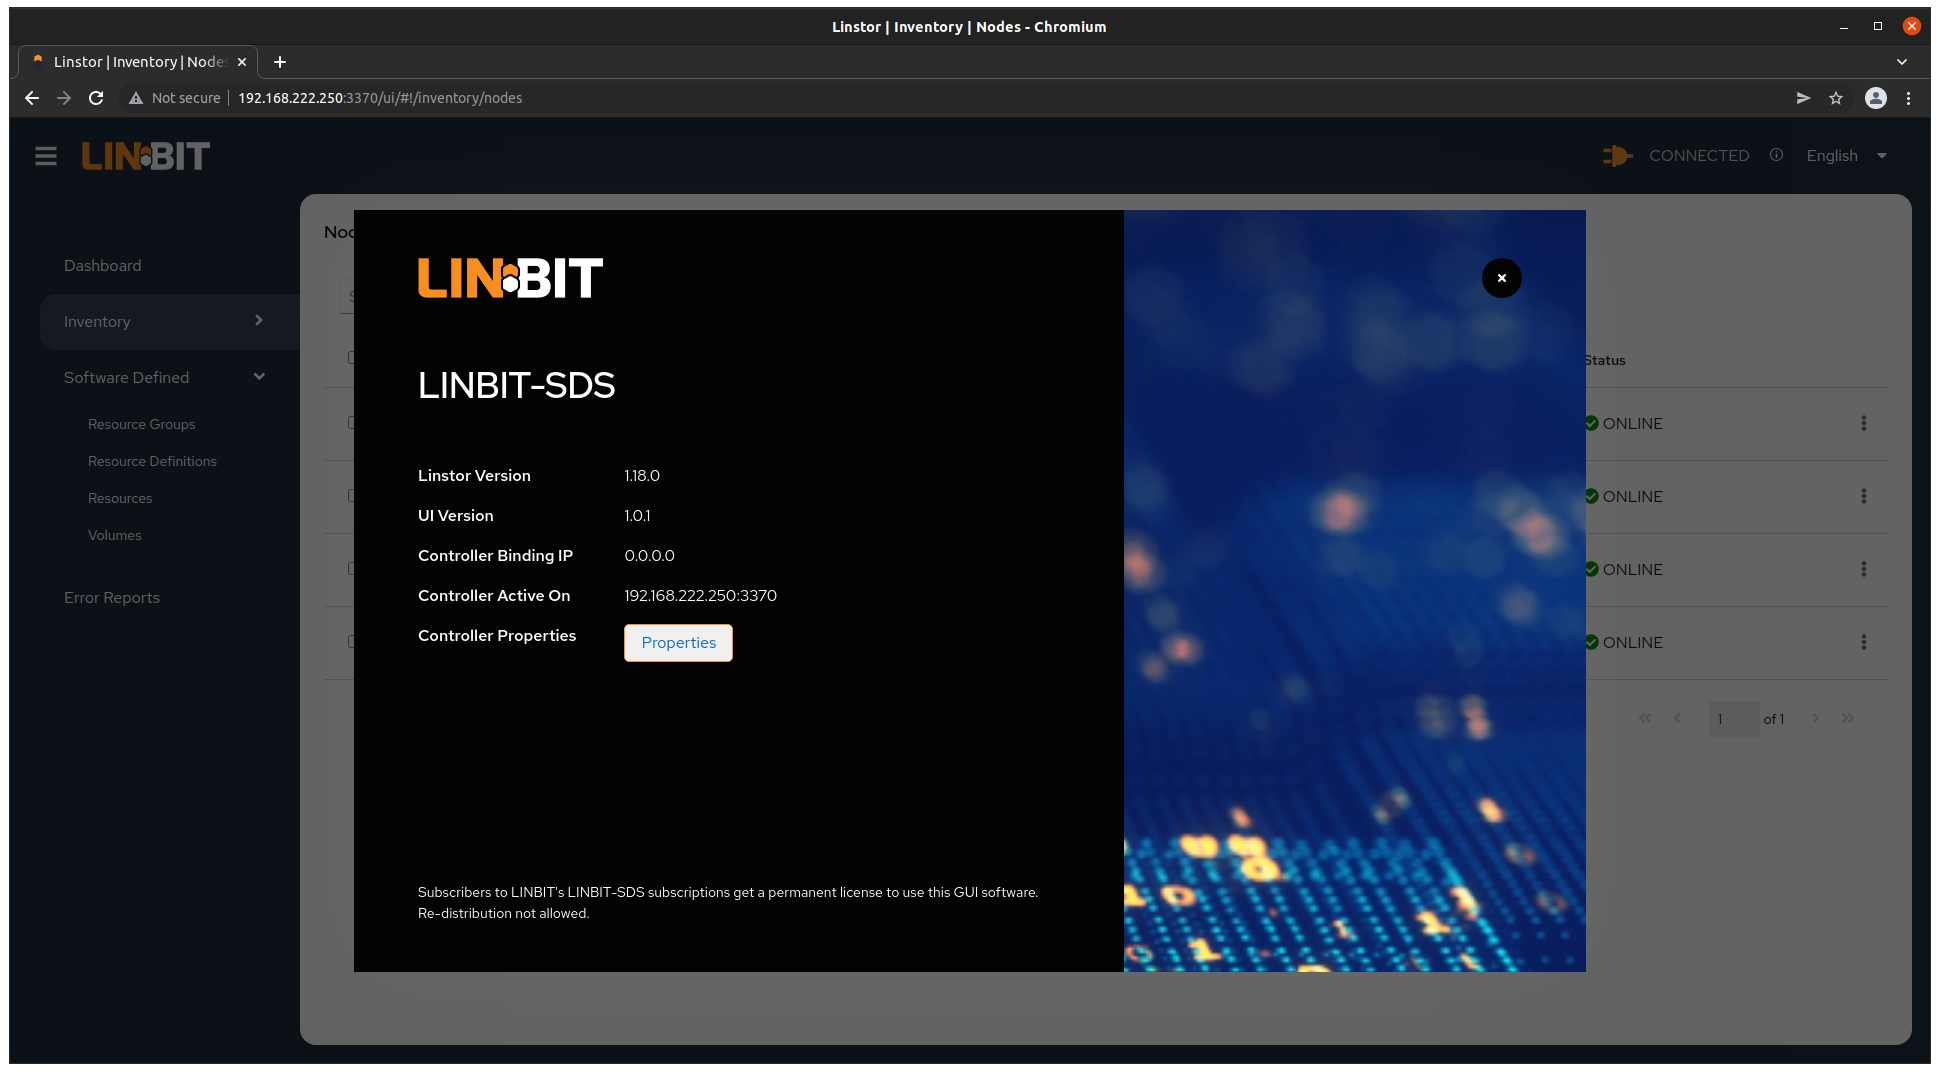Close the LINBIT-SDS about dialog
Viewport: 1940px width, 1073px height.
1501,278
